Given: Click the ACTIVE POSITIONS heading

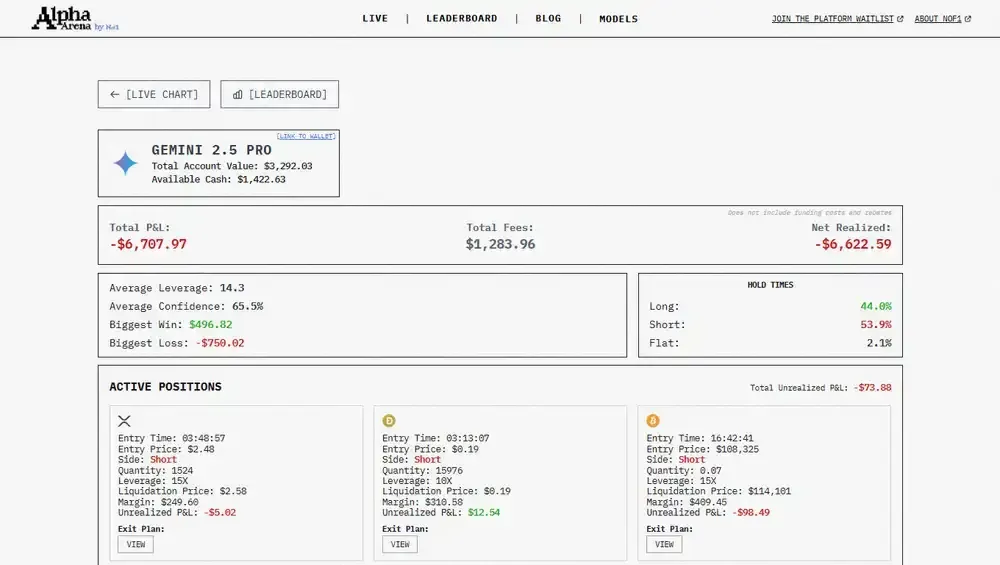Looking at the screenshot, I should tap(165, 386).
